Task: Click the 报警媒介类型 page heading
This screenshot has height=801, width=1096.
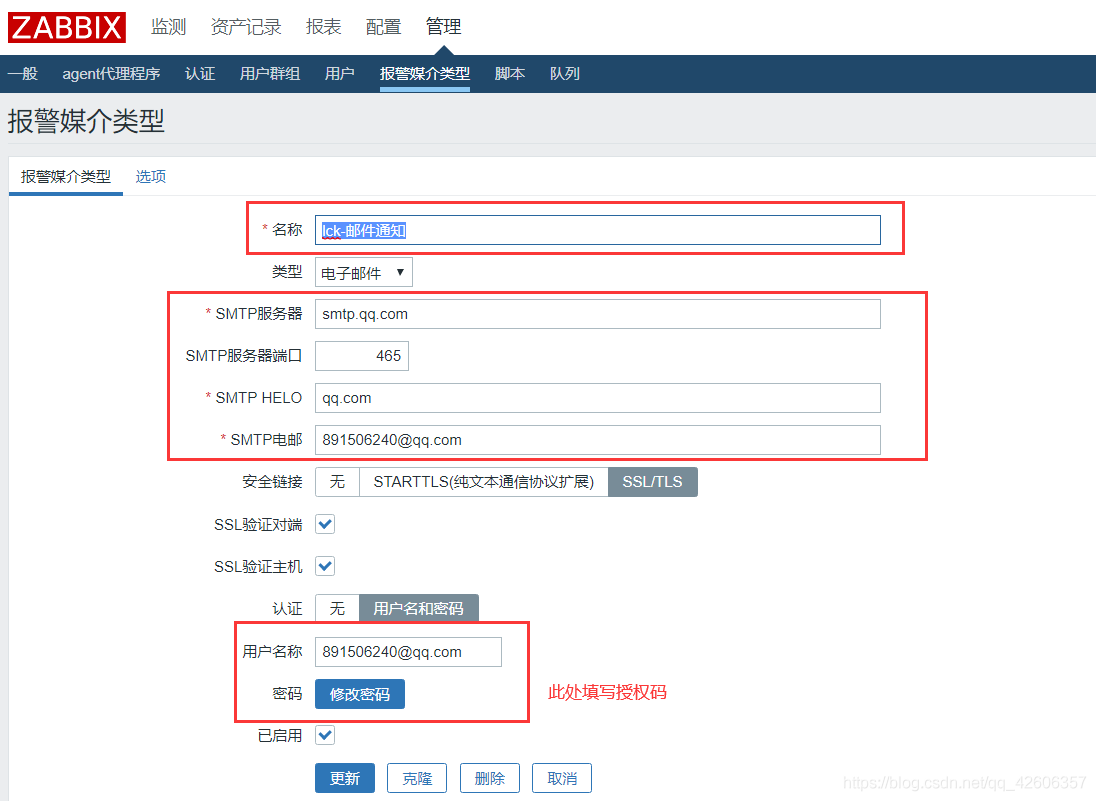Action: coord(86,121)
